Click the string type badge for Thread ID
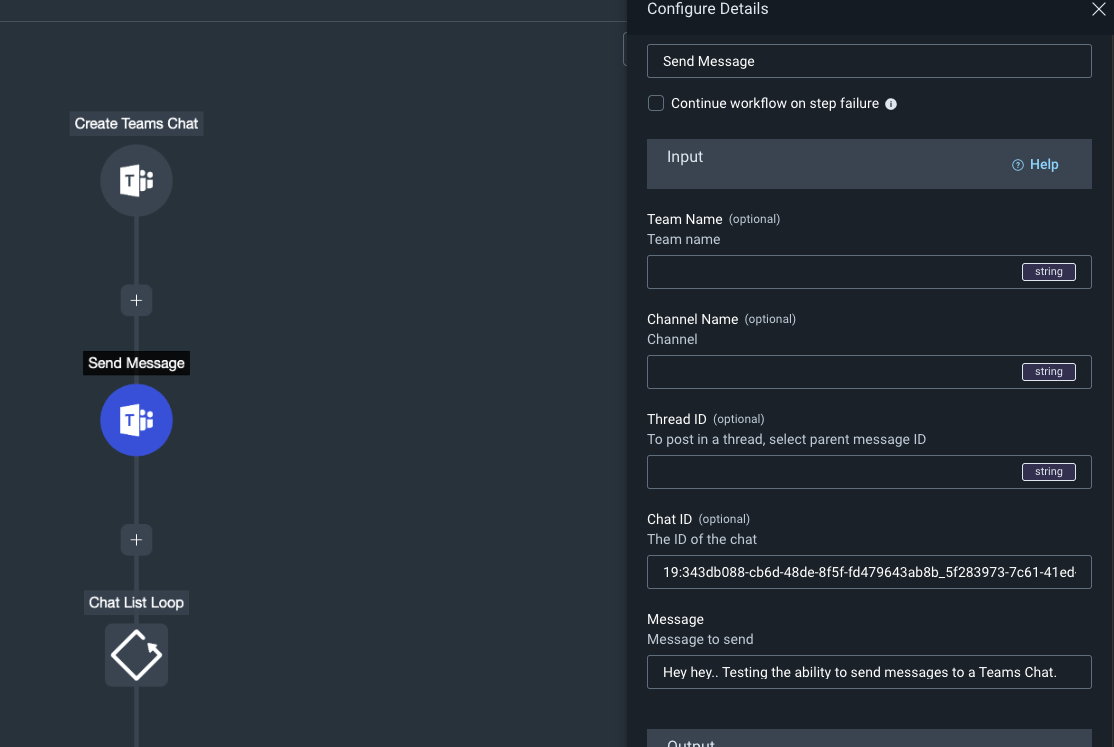 coord(1048,472)
